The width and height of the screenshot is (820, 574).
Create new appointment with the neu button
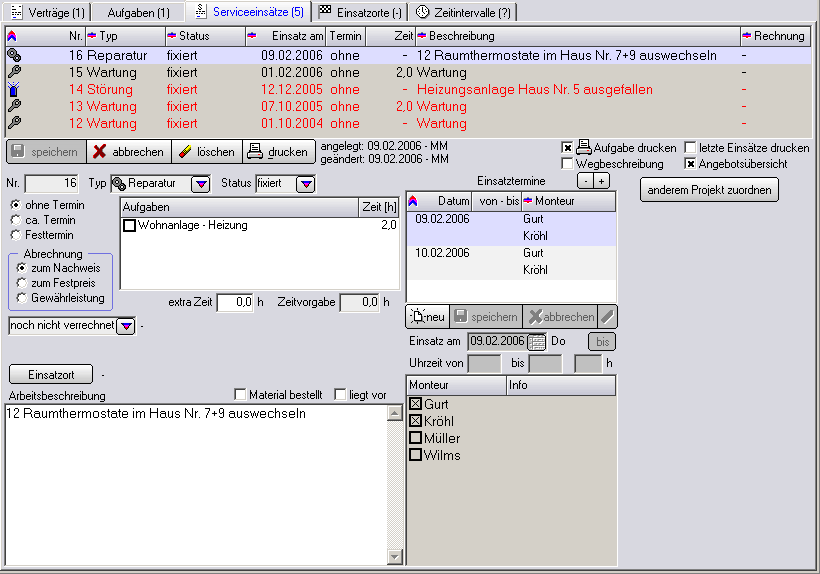[426, 316]
